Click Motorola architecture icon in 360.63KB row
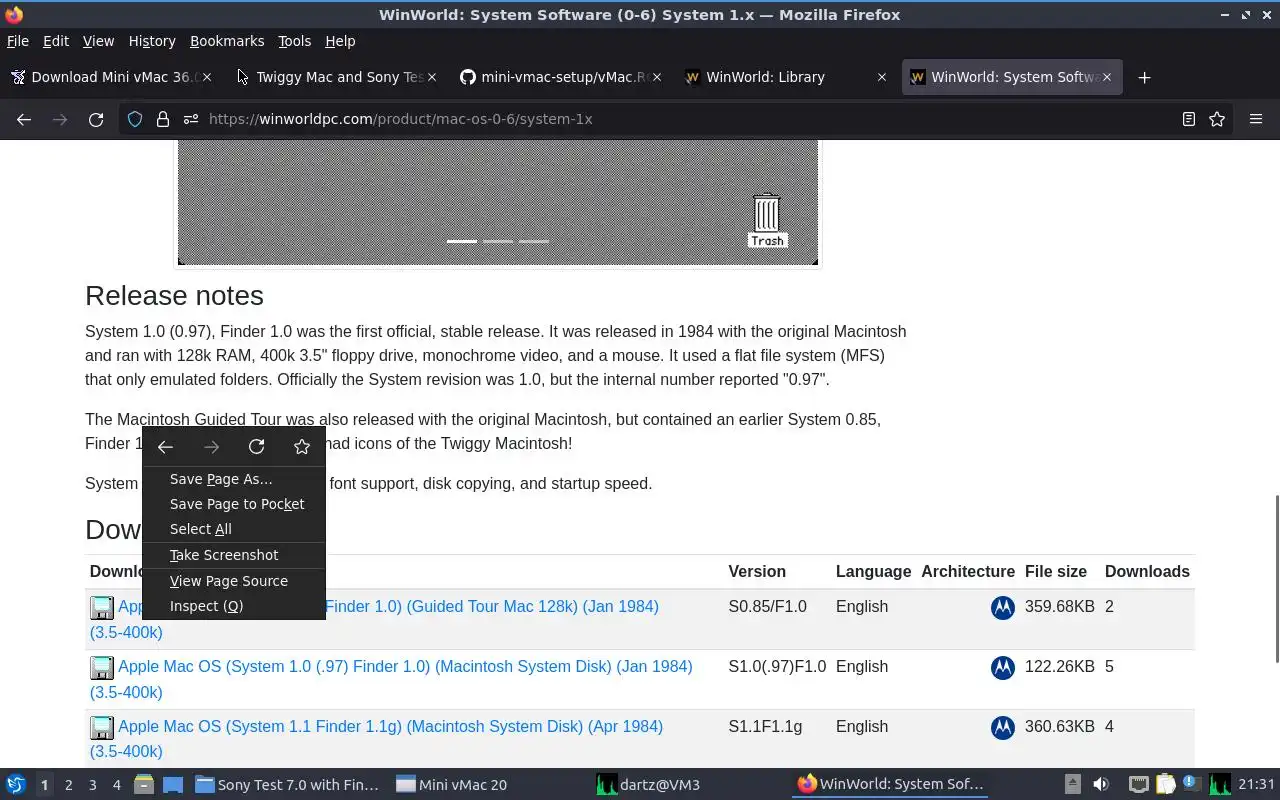This screenshot has width=1280, height=800. (1002, 727)
